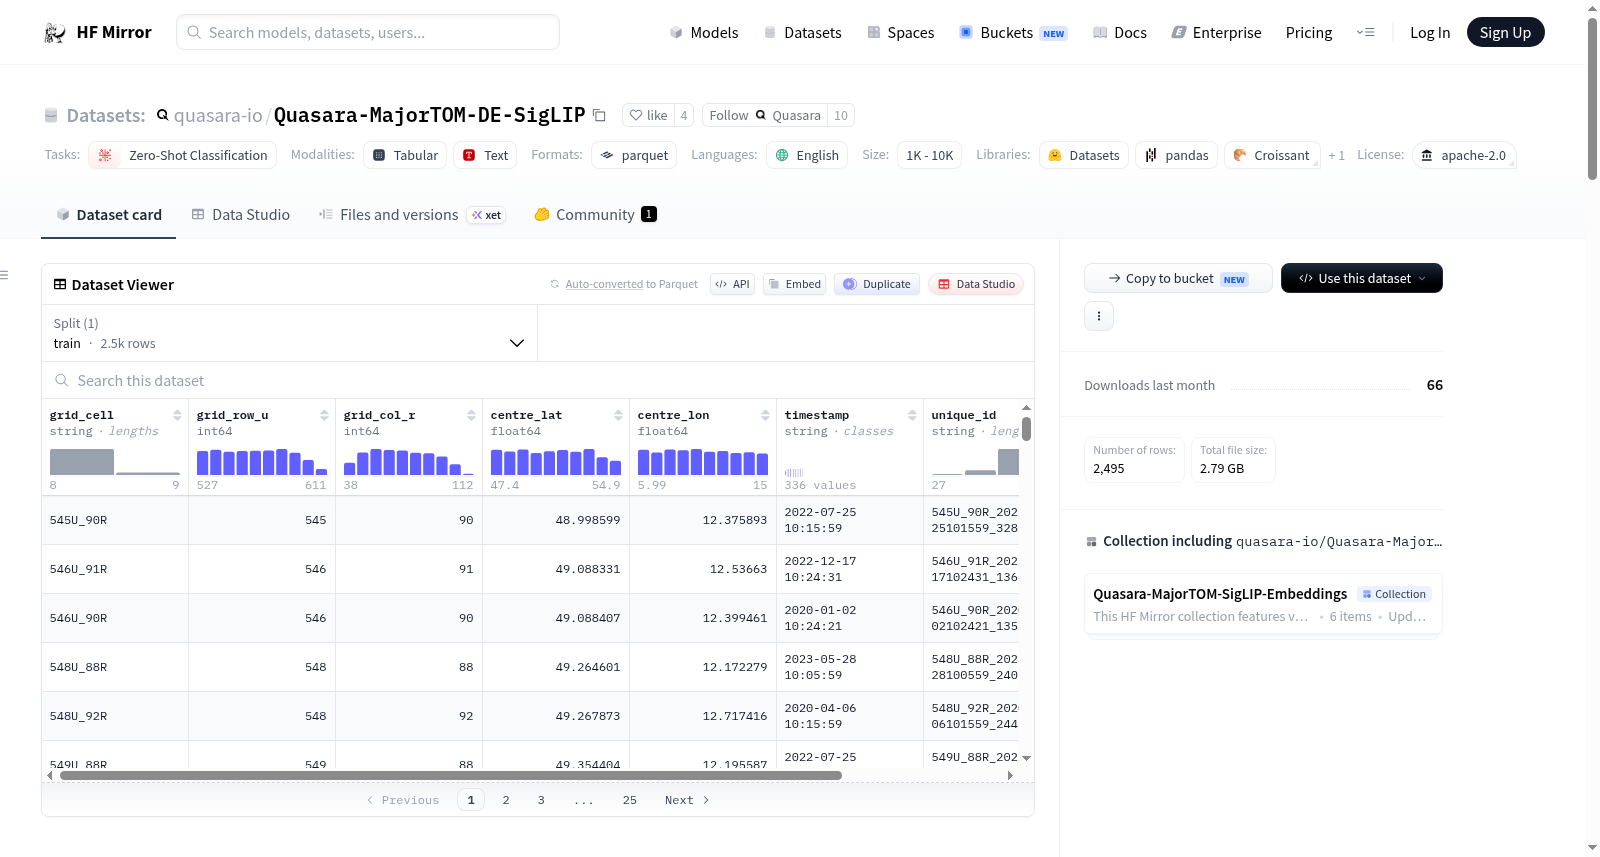Open Enterprise in top navigation
Viewport: 1600px width, 857px height.
click(x=1216, y=33)
